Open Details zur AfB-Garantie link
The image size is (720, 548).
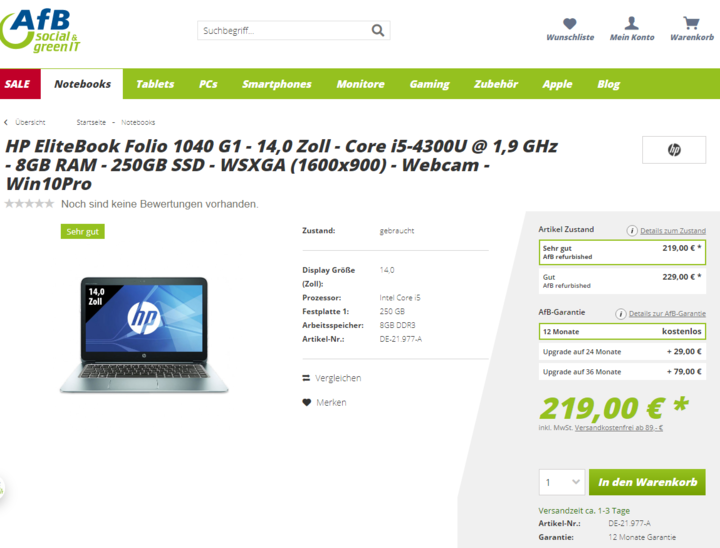pos(667,314)
